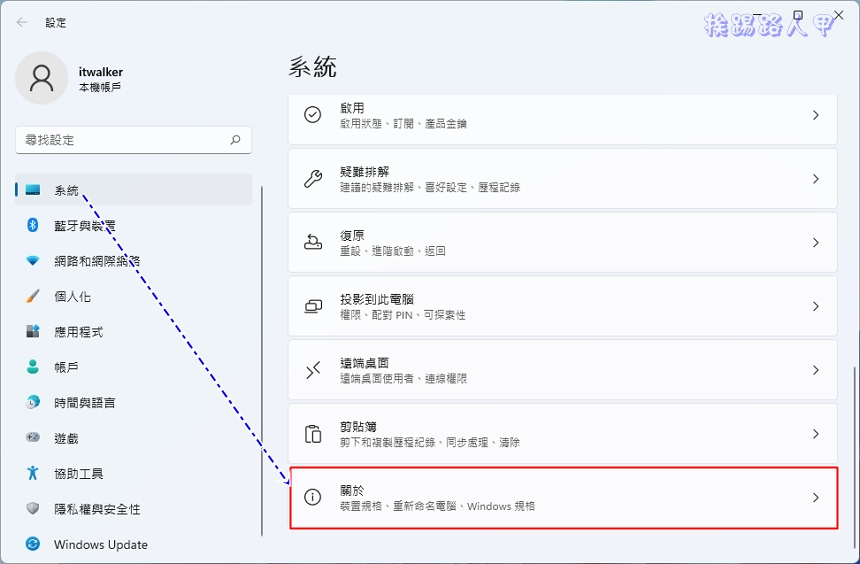Screen dimensions: 860x564
Task: Click the Wi-Fi network icon in sidebar
Action: [33, 261]
